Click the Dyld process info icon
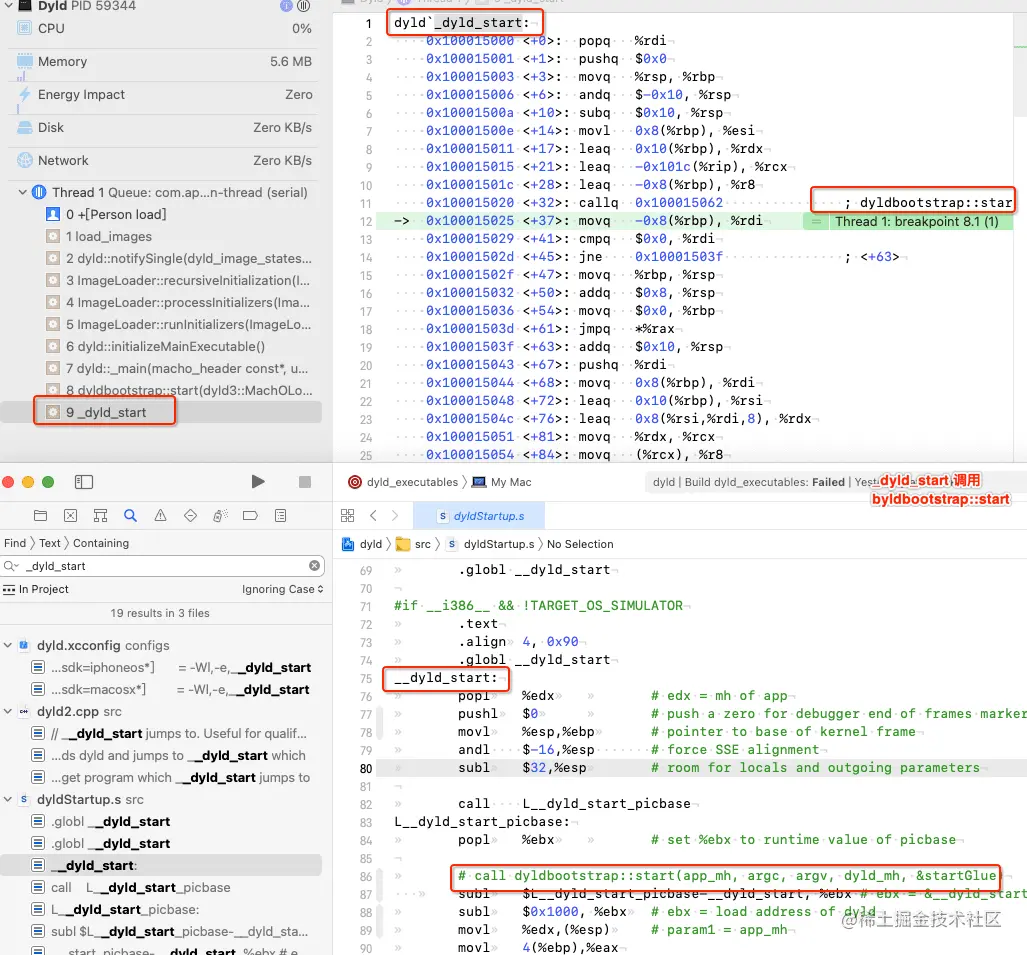 pos(286,6)
